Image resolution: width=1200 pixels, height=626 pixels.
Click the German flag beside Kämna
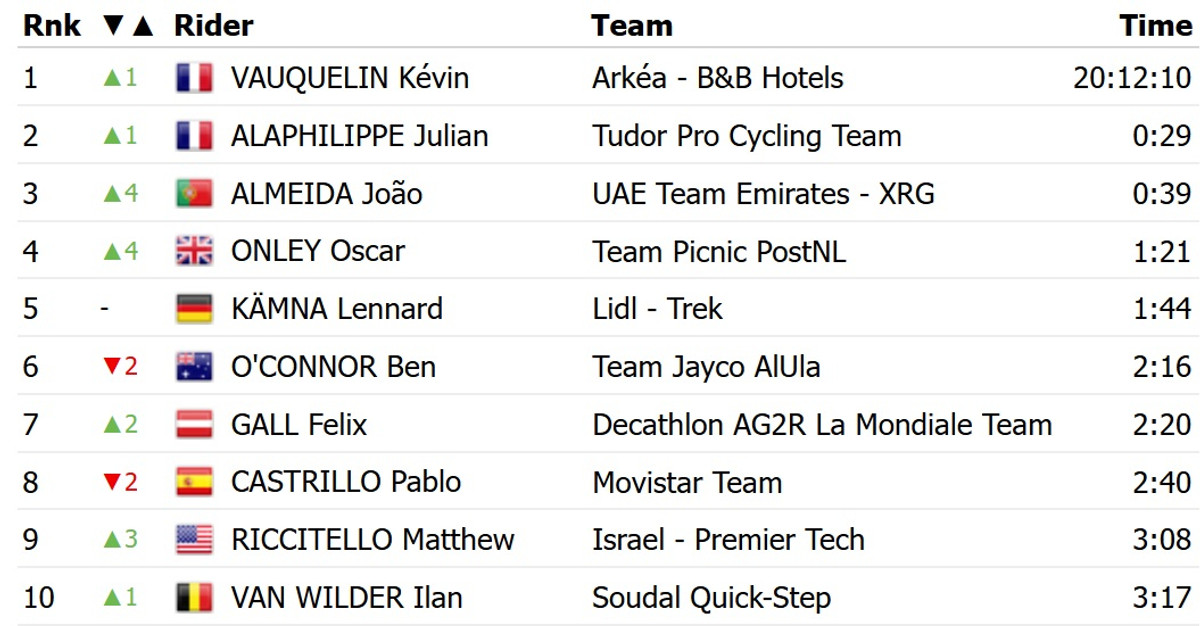194,309
